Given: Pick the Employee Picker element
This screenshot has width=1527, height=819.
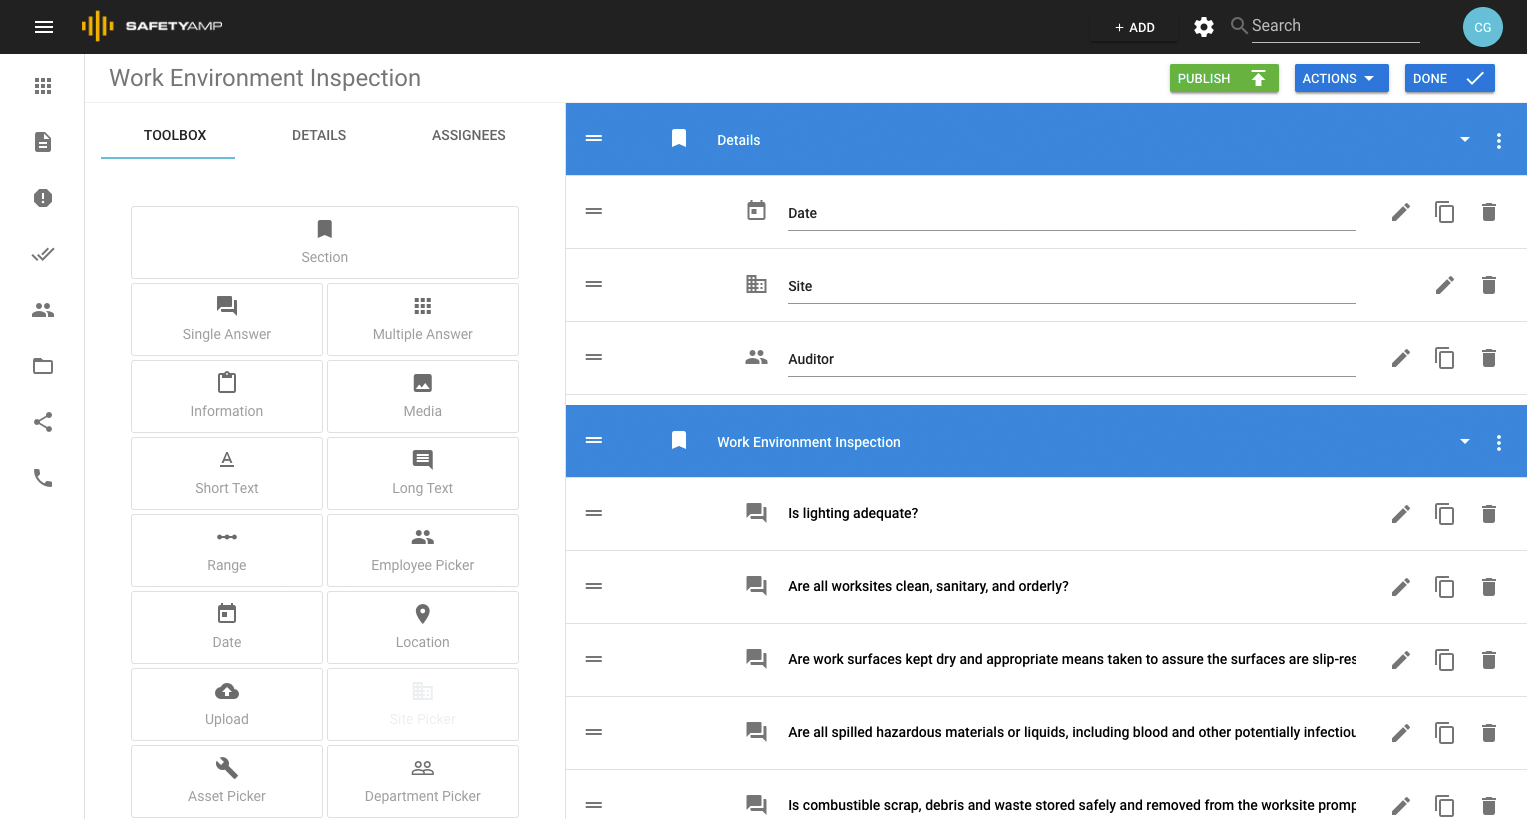Looking at the screenshot, I should (x=422, y=550).
